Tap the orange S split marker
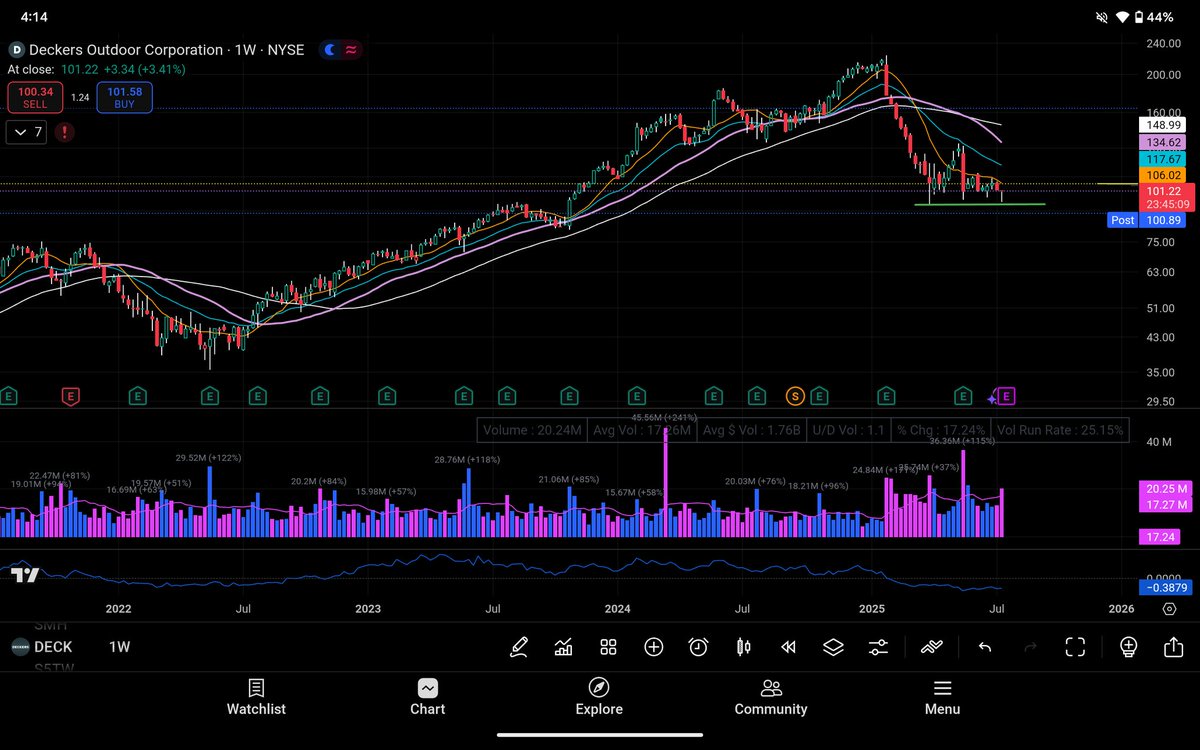 click(796, 397)
